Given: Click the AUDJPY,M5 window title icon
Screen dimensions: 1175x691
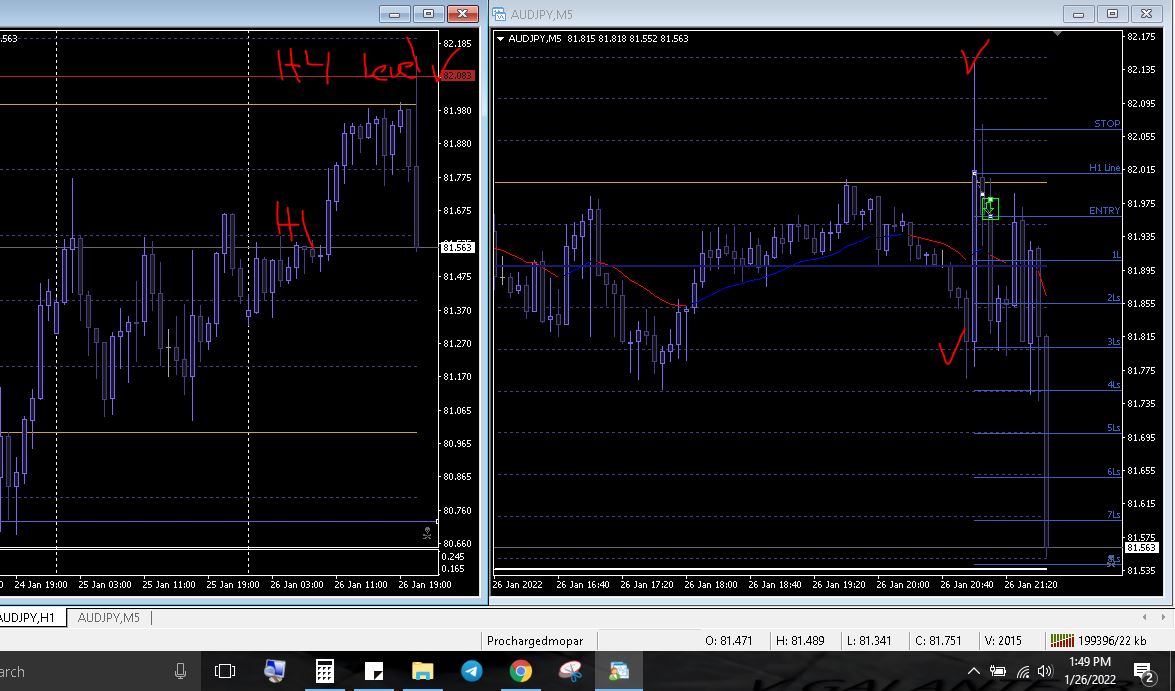Looking at the screenshot, I should pyautogui.click(x=499, y=13).
